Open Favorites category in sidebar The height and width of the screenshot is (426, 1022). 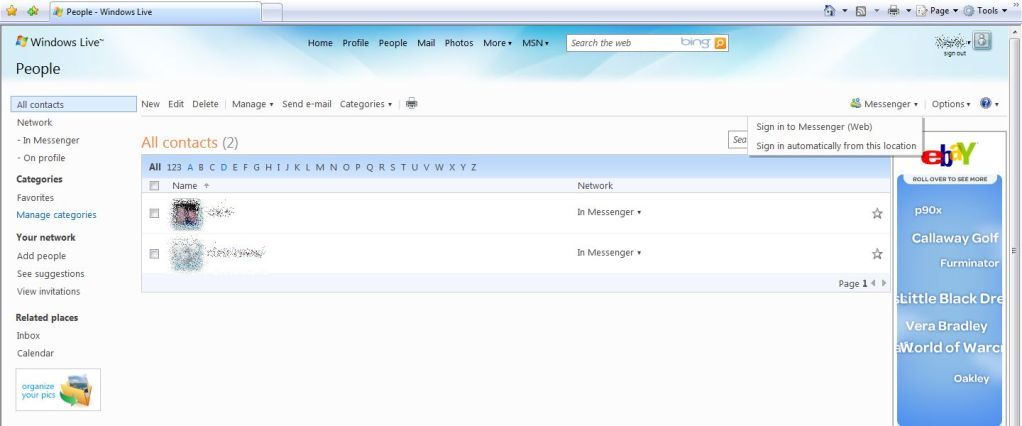click(x=35, y=197)
